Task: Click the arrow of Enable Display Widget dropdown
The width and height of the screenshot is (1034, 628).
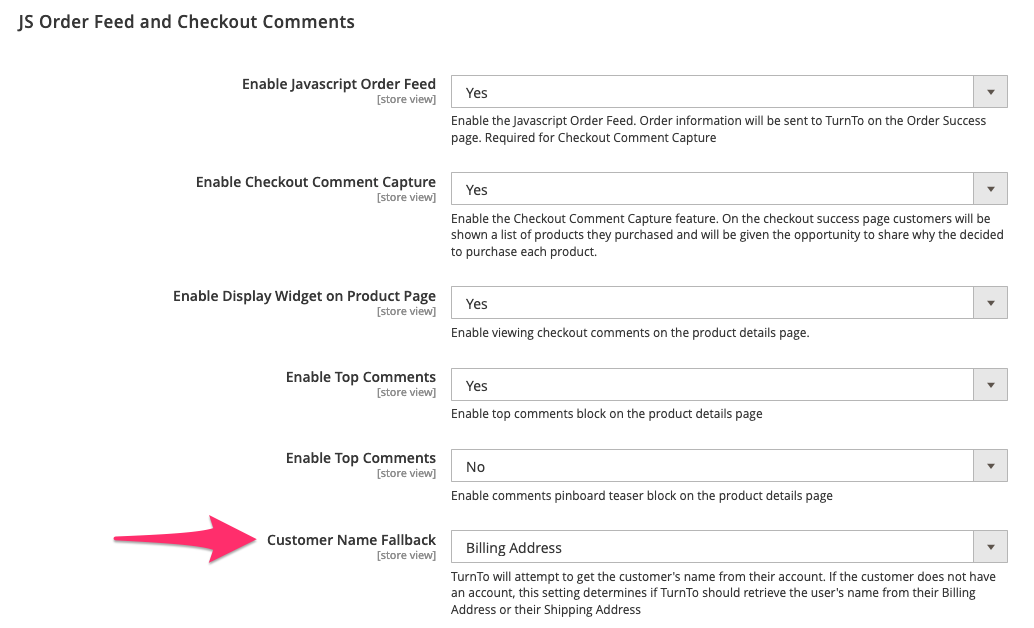Action: coord(990,303)
